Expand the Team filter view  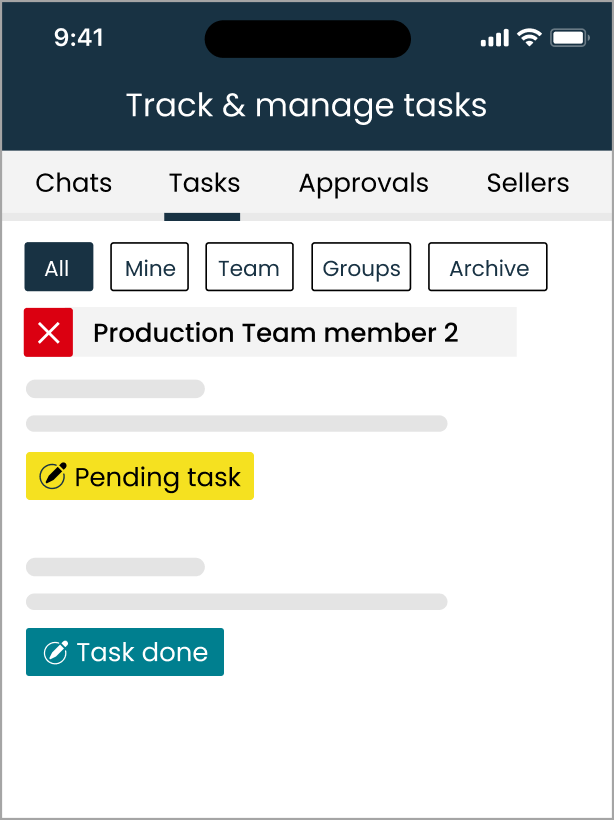coord(249,267)
